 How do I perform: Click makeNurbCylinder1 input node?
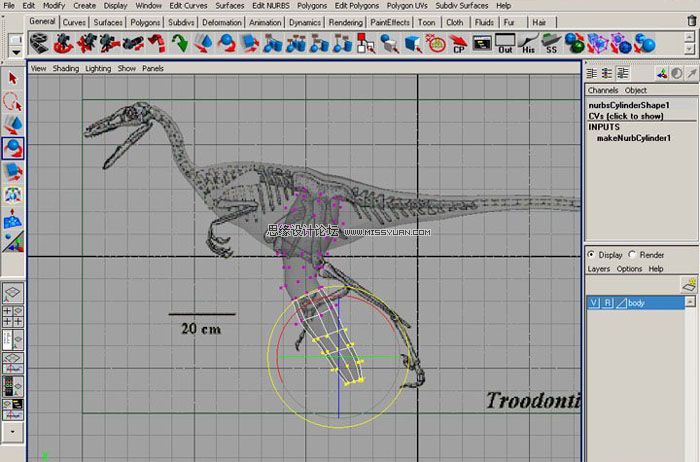(633, 138)
